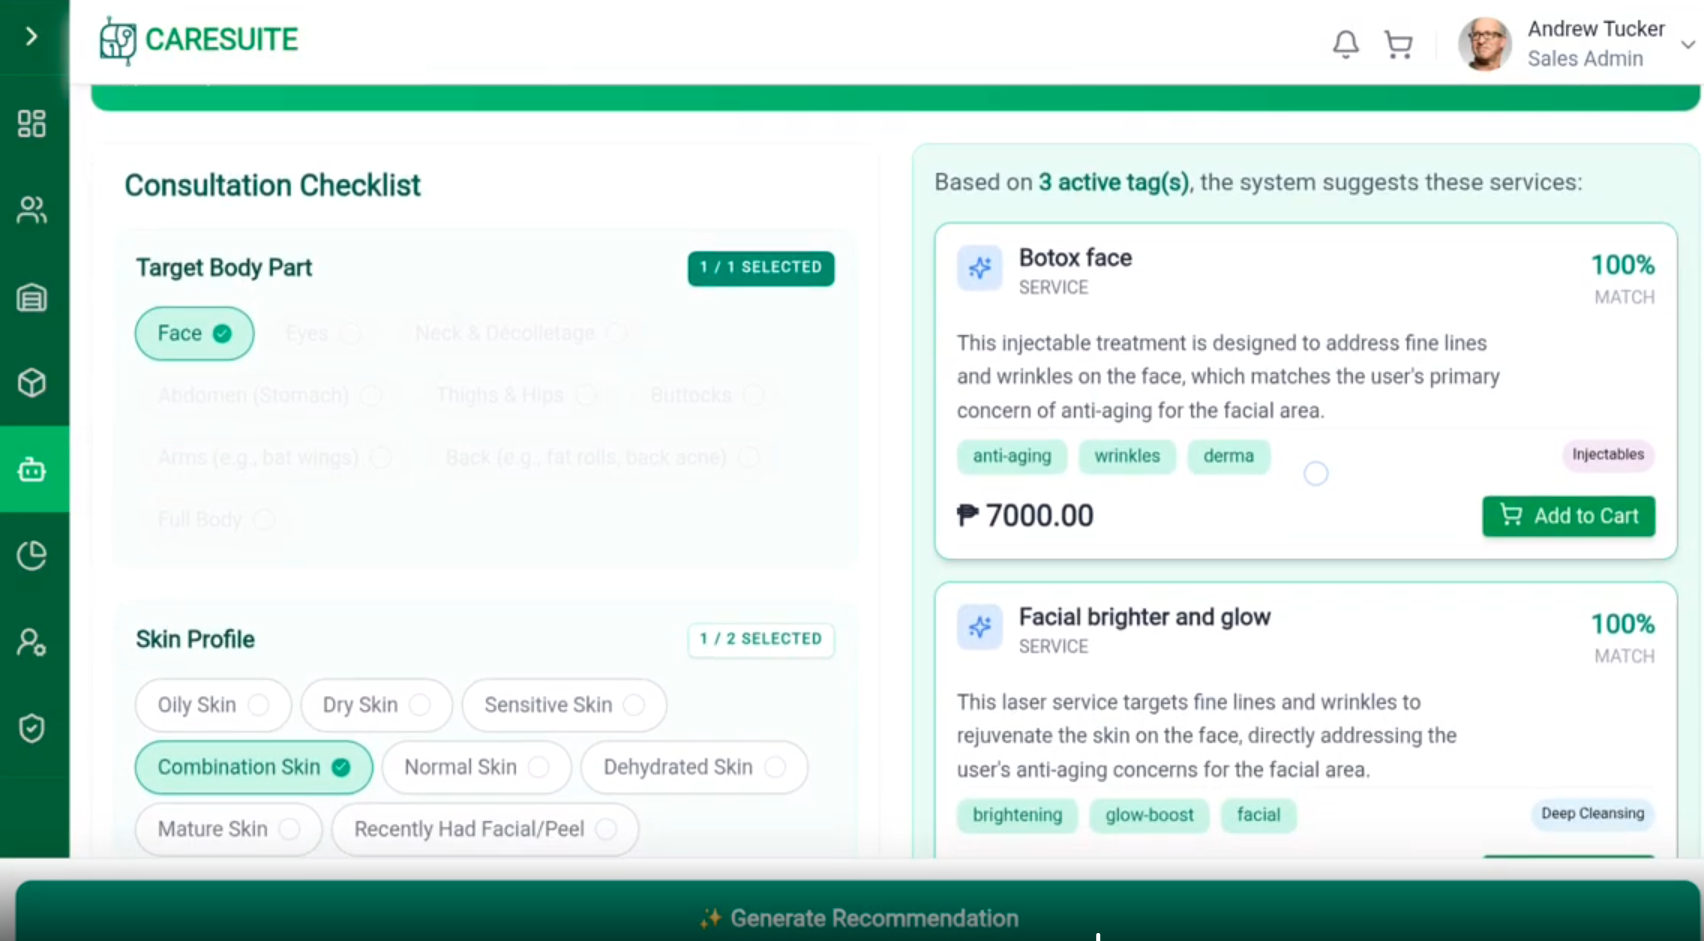Open the dashboard grid icon in sidebar
This screenshot has width=1704, height=941.
coord(32,124)
